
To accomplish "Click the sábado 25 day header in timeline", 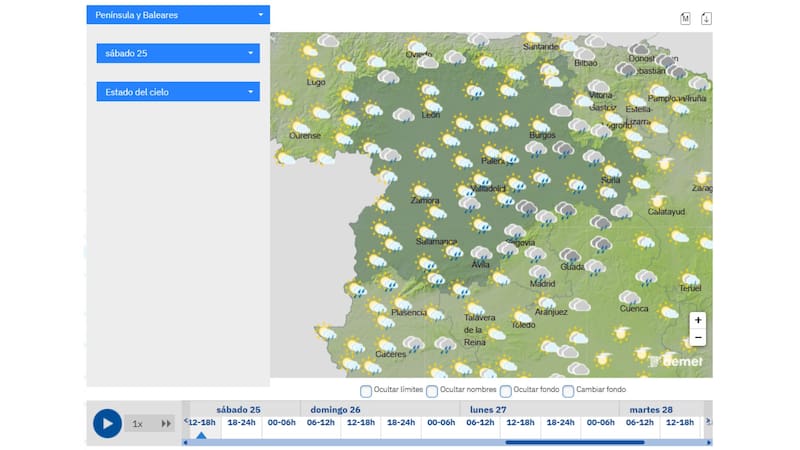I will (x=238, y=410).
